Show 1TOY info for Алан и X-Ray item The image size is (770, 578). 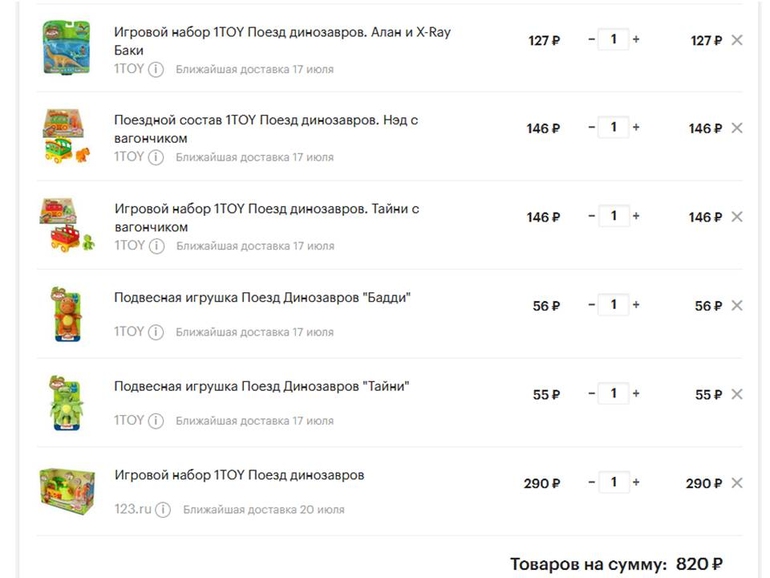coord(156,69)
